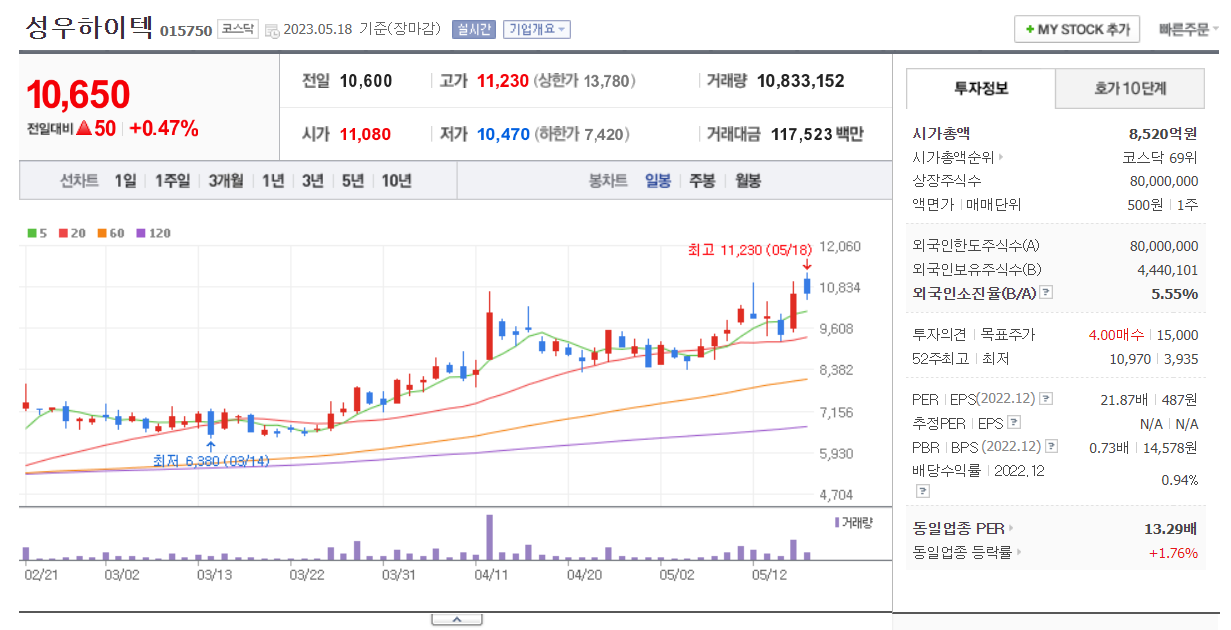The image size is (1231, 630).
Task: Expand the 빠른주문 dropdown
Action: pyautogui.click(x=1189, y=30)
